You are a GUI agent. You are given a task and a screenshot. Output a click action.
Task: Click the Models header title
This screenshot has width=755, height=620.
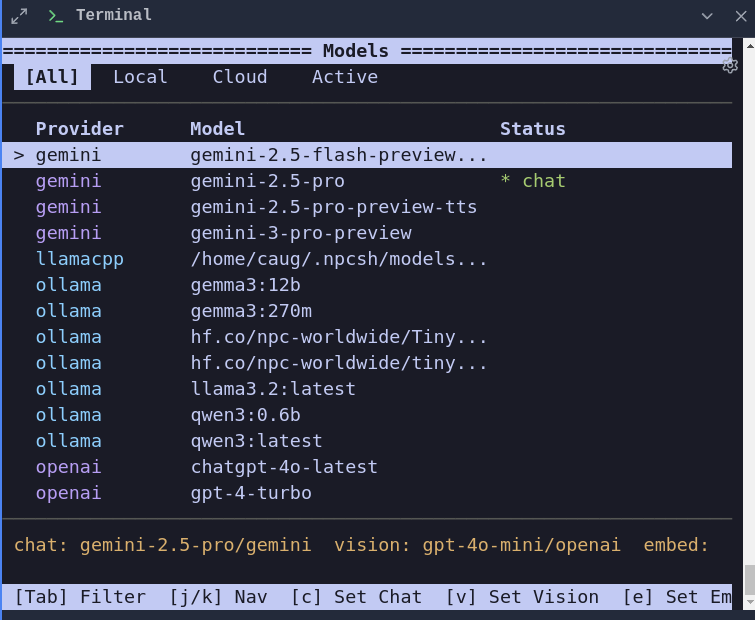coord(356,51)
